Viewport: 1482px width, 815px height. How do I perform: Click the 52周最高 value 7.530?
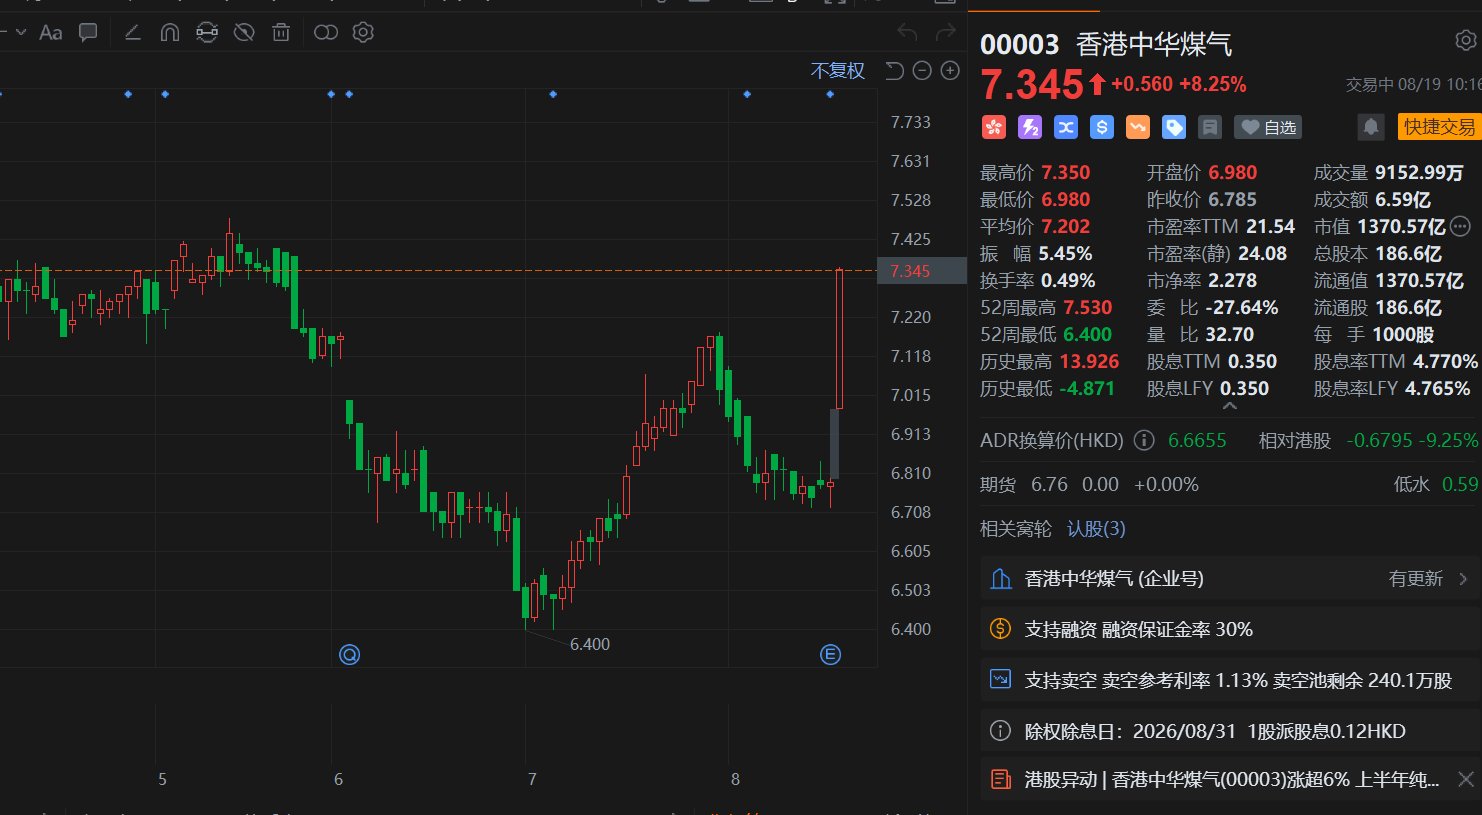tap(1088, 307)
